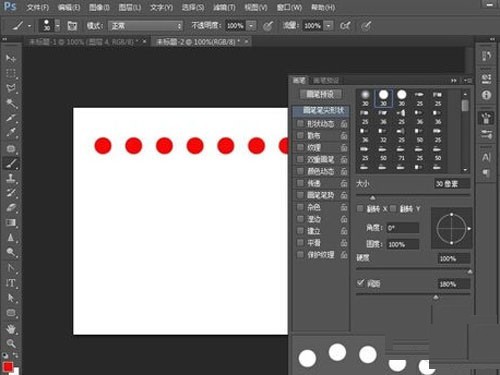Click the 角度 angle input field
The height and width of the screenshot is (375, 500).
point(402,228)
